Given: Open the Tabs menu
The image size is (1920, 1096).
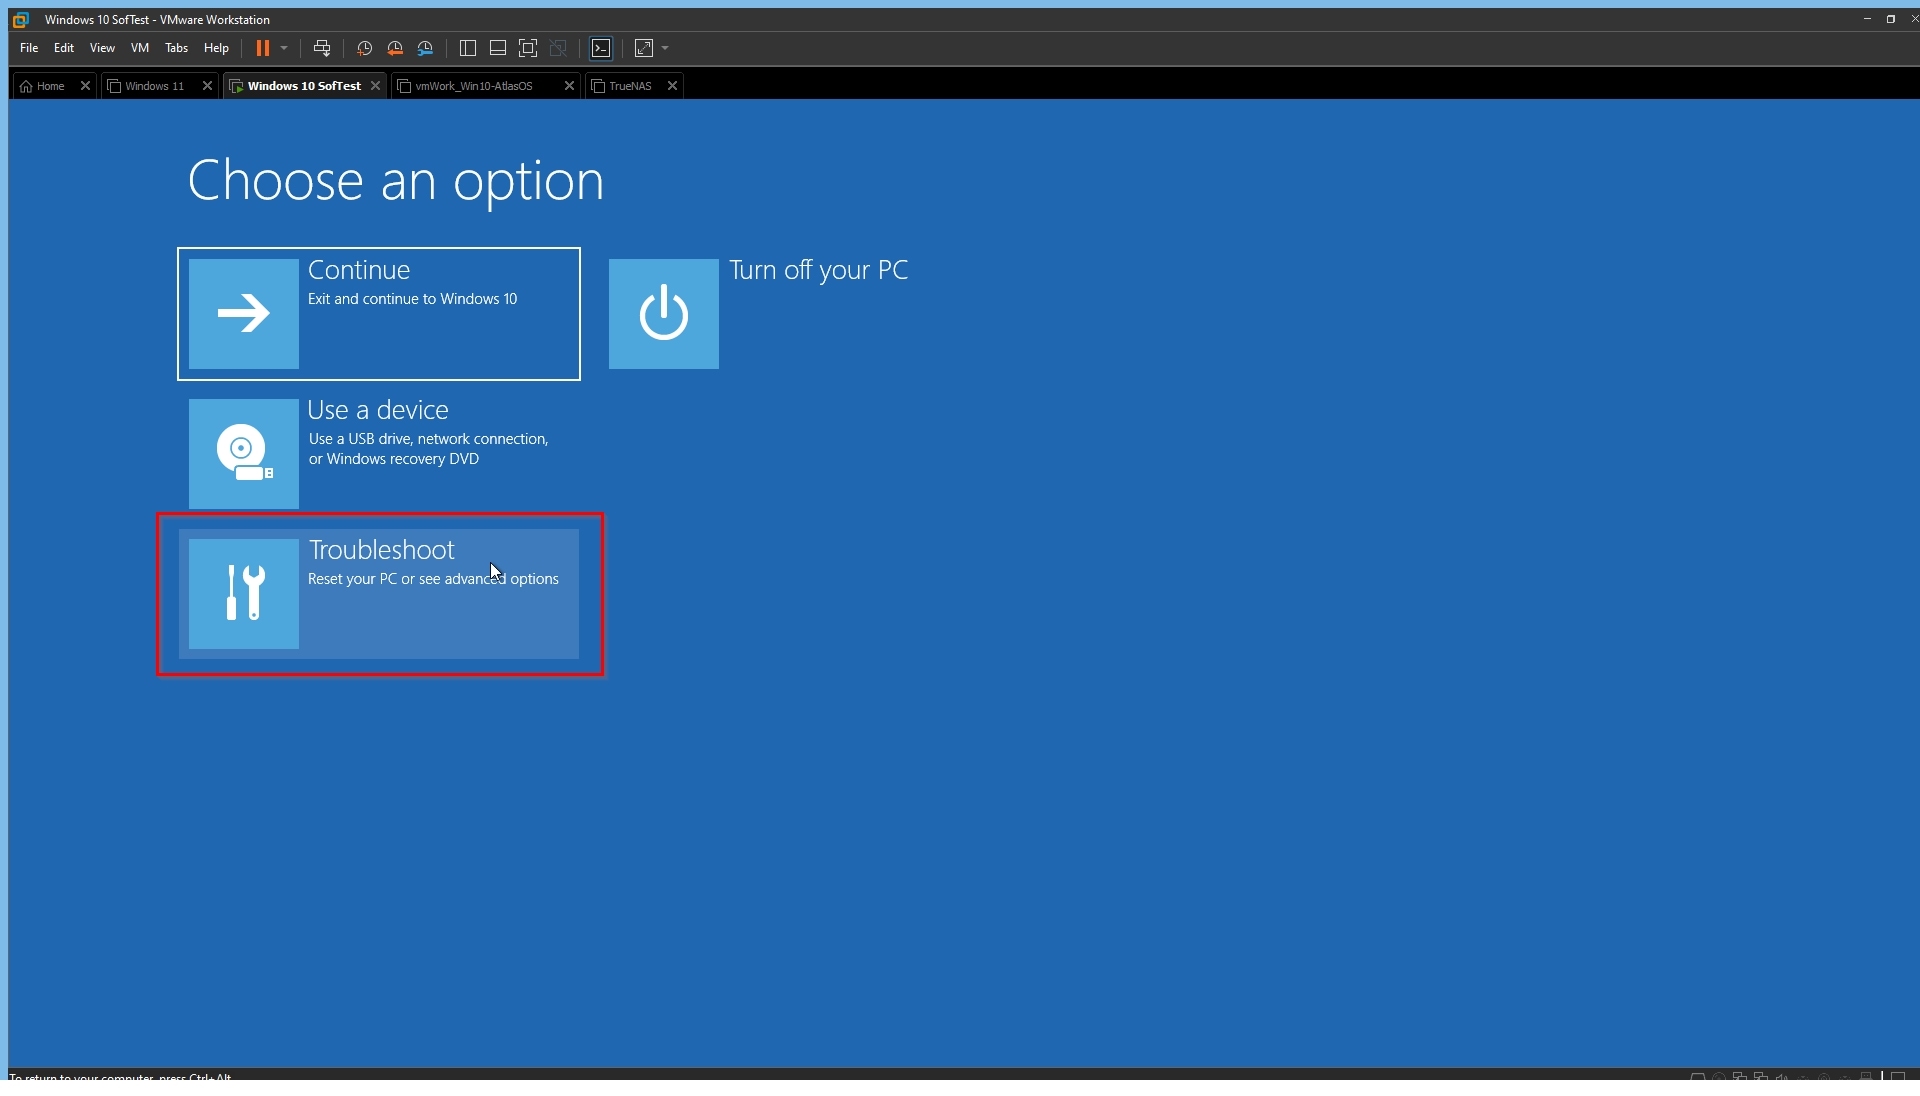Looking at the screenshot, I should [x=176, y=48].
